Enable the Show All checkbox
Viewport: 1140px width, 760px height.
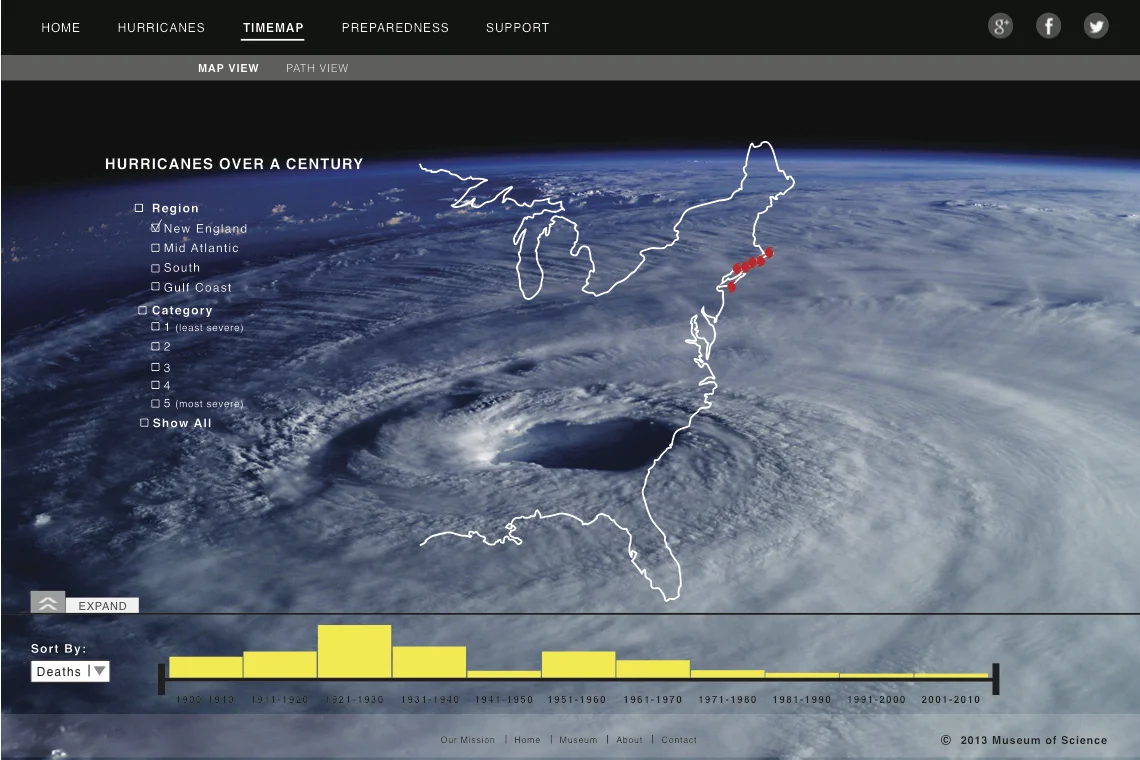coord(144,423)
